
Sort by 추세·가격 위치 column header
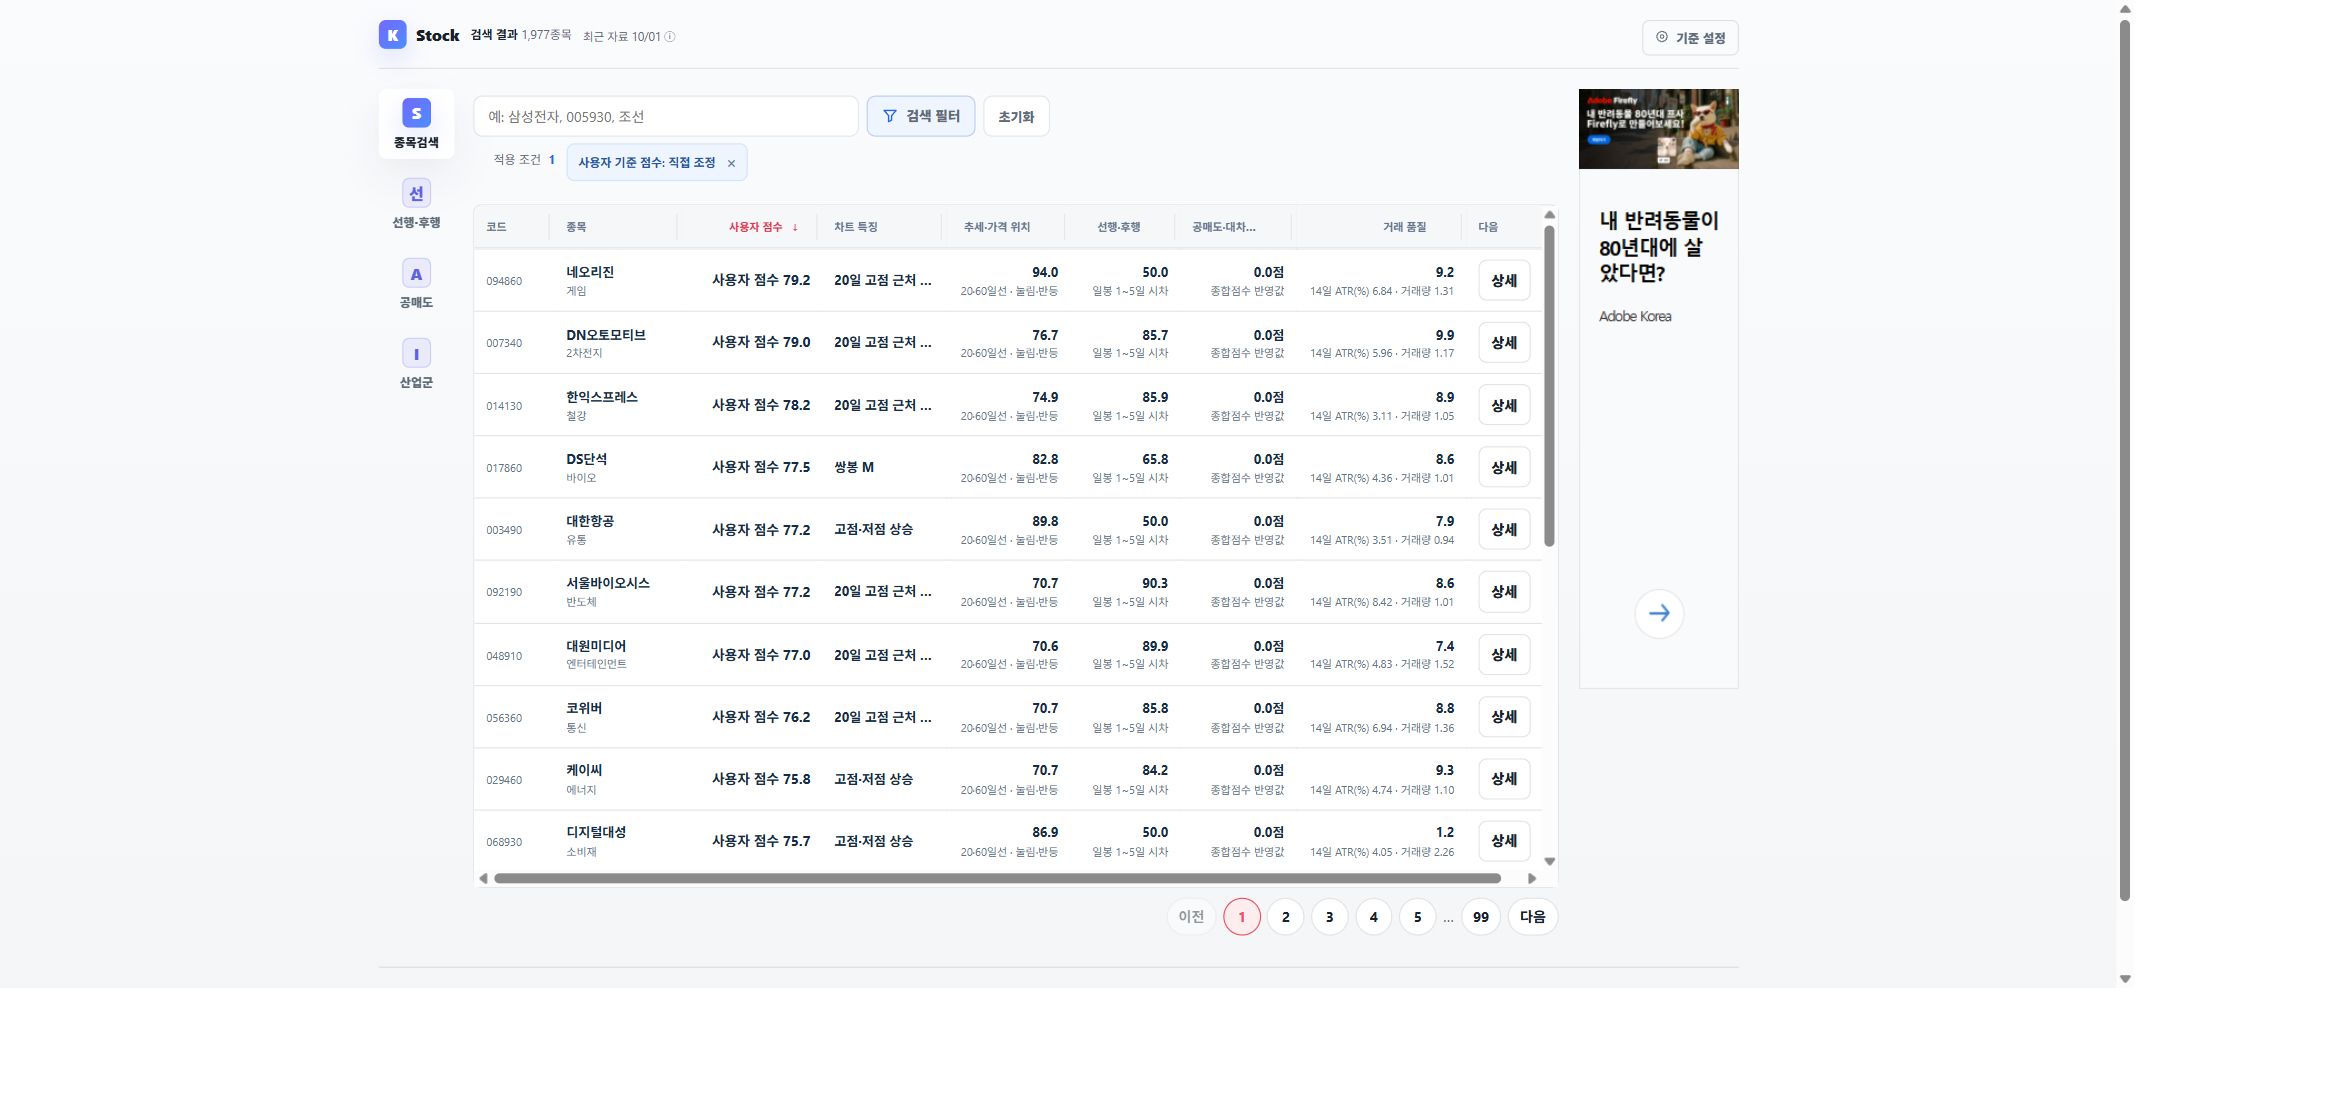997,227
